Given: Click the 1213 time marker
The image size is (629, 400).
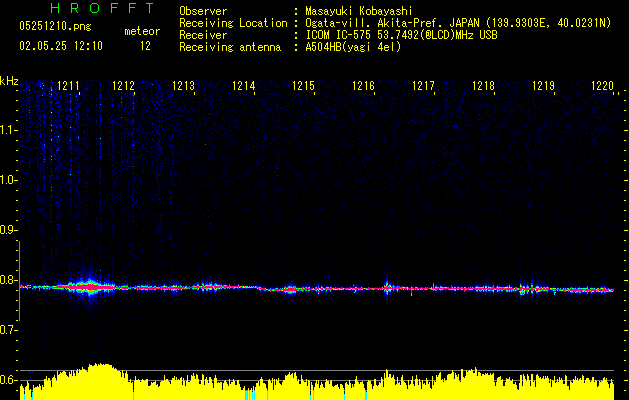Looking at the screenshot, I should coord(183,86).
